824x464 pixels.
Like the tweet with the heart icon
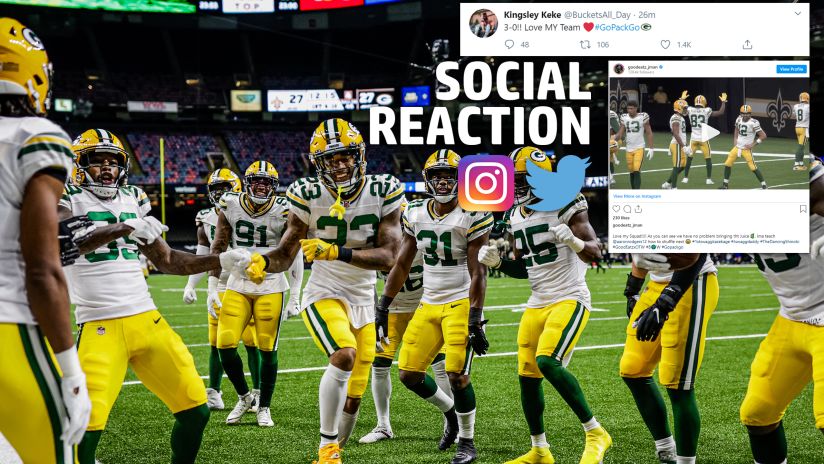[665, 45]
